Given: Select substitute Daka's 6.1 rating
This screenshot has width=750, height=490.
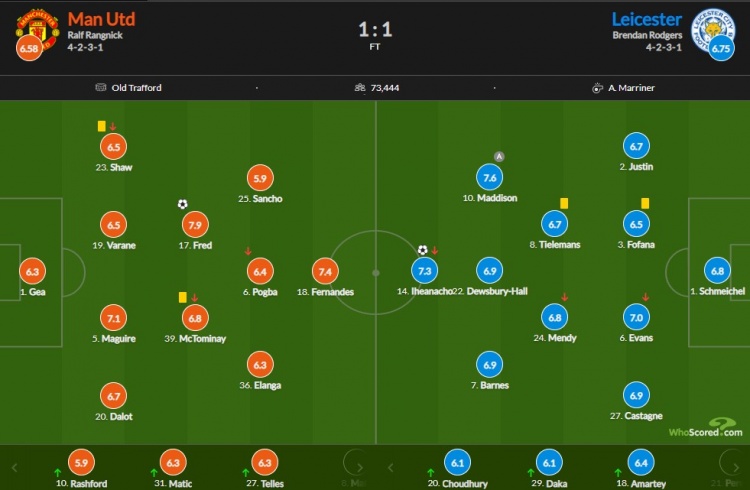Looking at the screenshot, I should pos(549,463).
